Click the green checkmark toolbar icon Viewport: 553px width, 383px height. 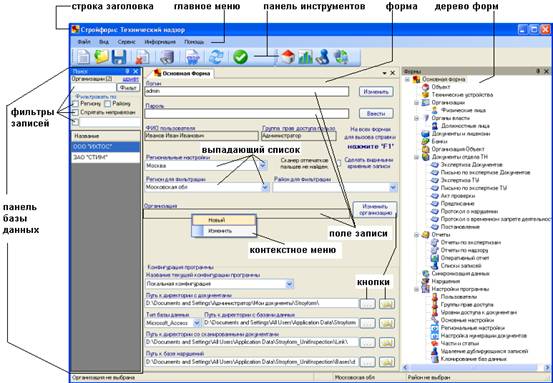[x=240, y=57]
